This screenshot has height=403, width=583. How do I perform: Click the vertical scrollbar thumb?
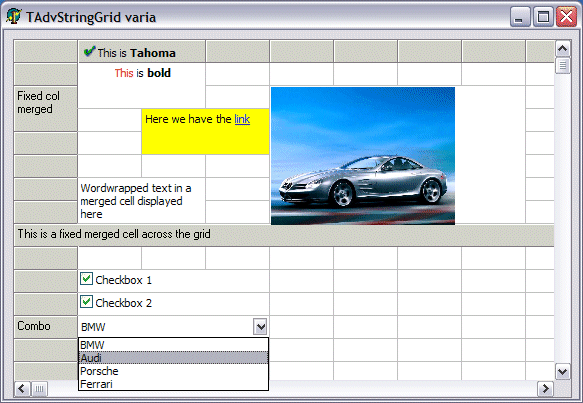[x=563, y=65]
